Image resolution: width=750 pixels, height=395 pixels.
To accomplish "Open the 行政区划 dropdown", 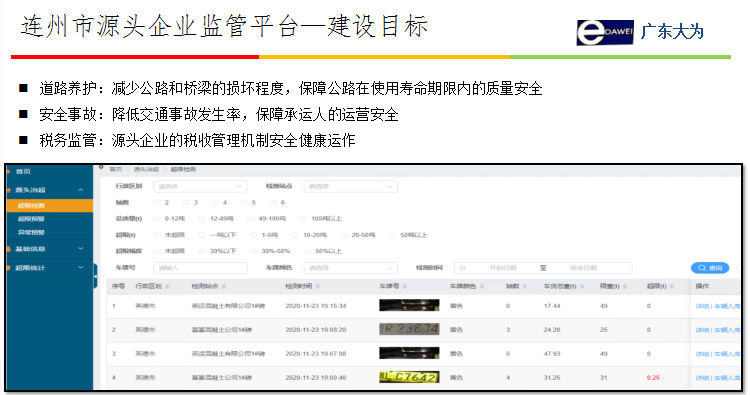I will [200, 186].
